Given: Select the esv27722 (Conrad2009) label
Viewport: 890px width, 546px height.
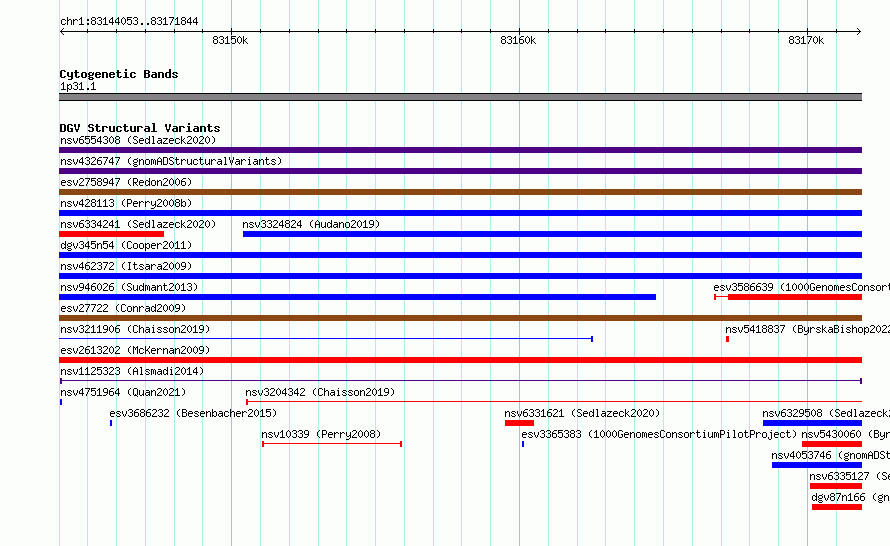Looking at the screenshot, I should pos(123,308).
